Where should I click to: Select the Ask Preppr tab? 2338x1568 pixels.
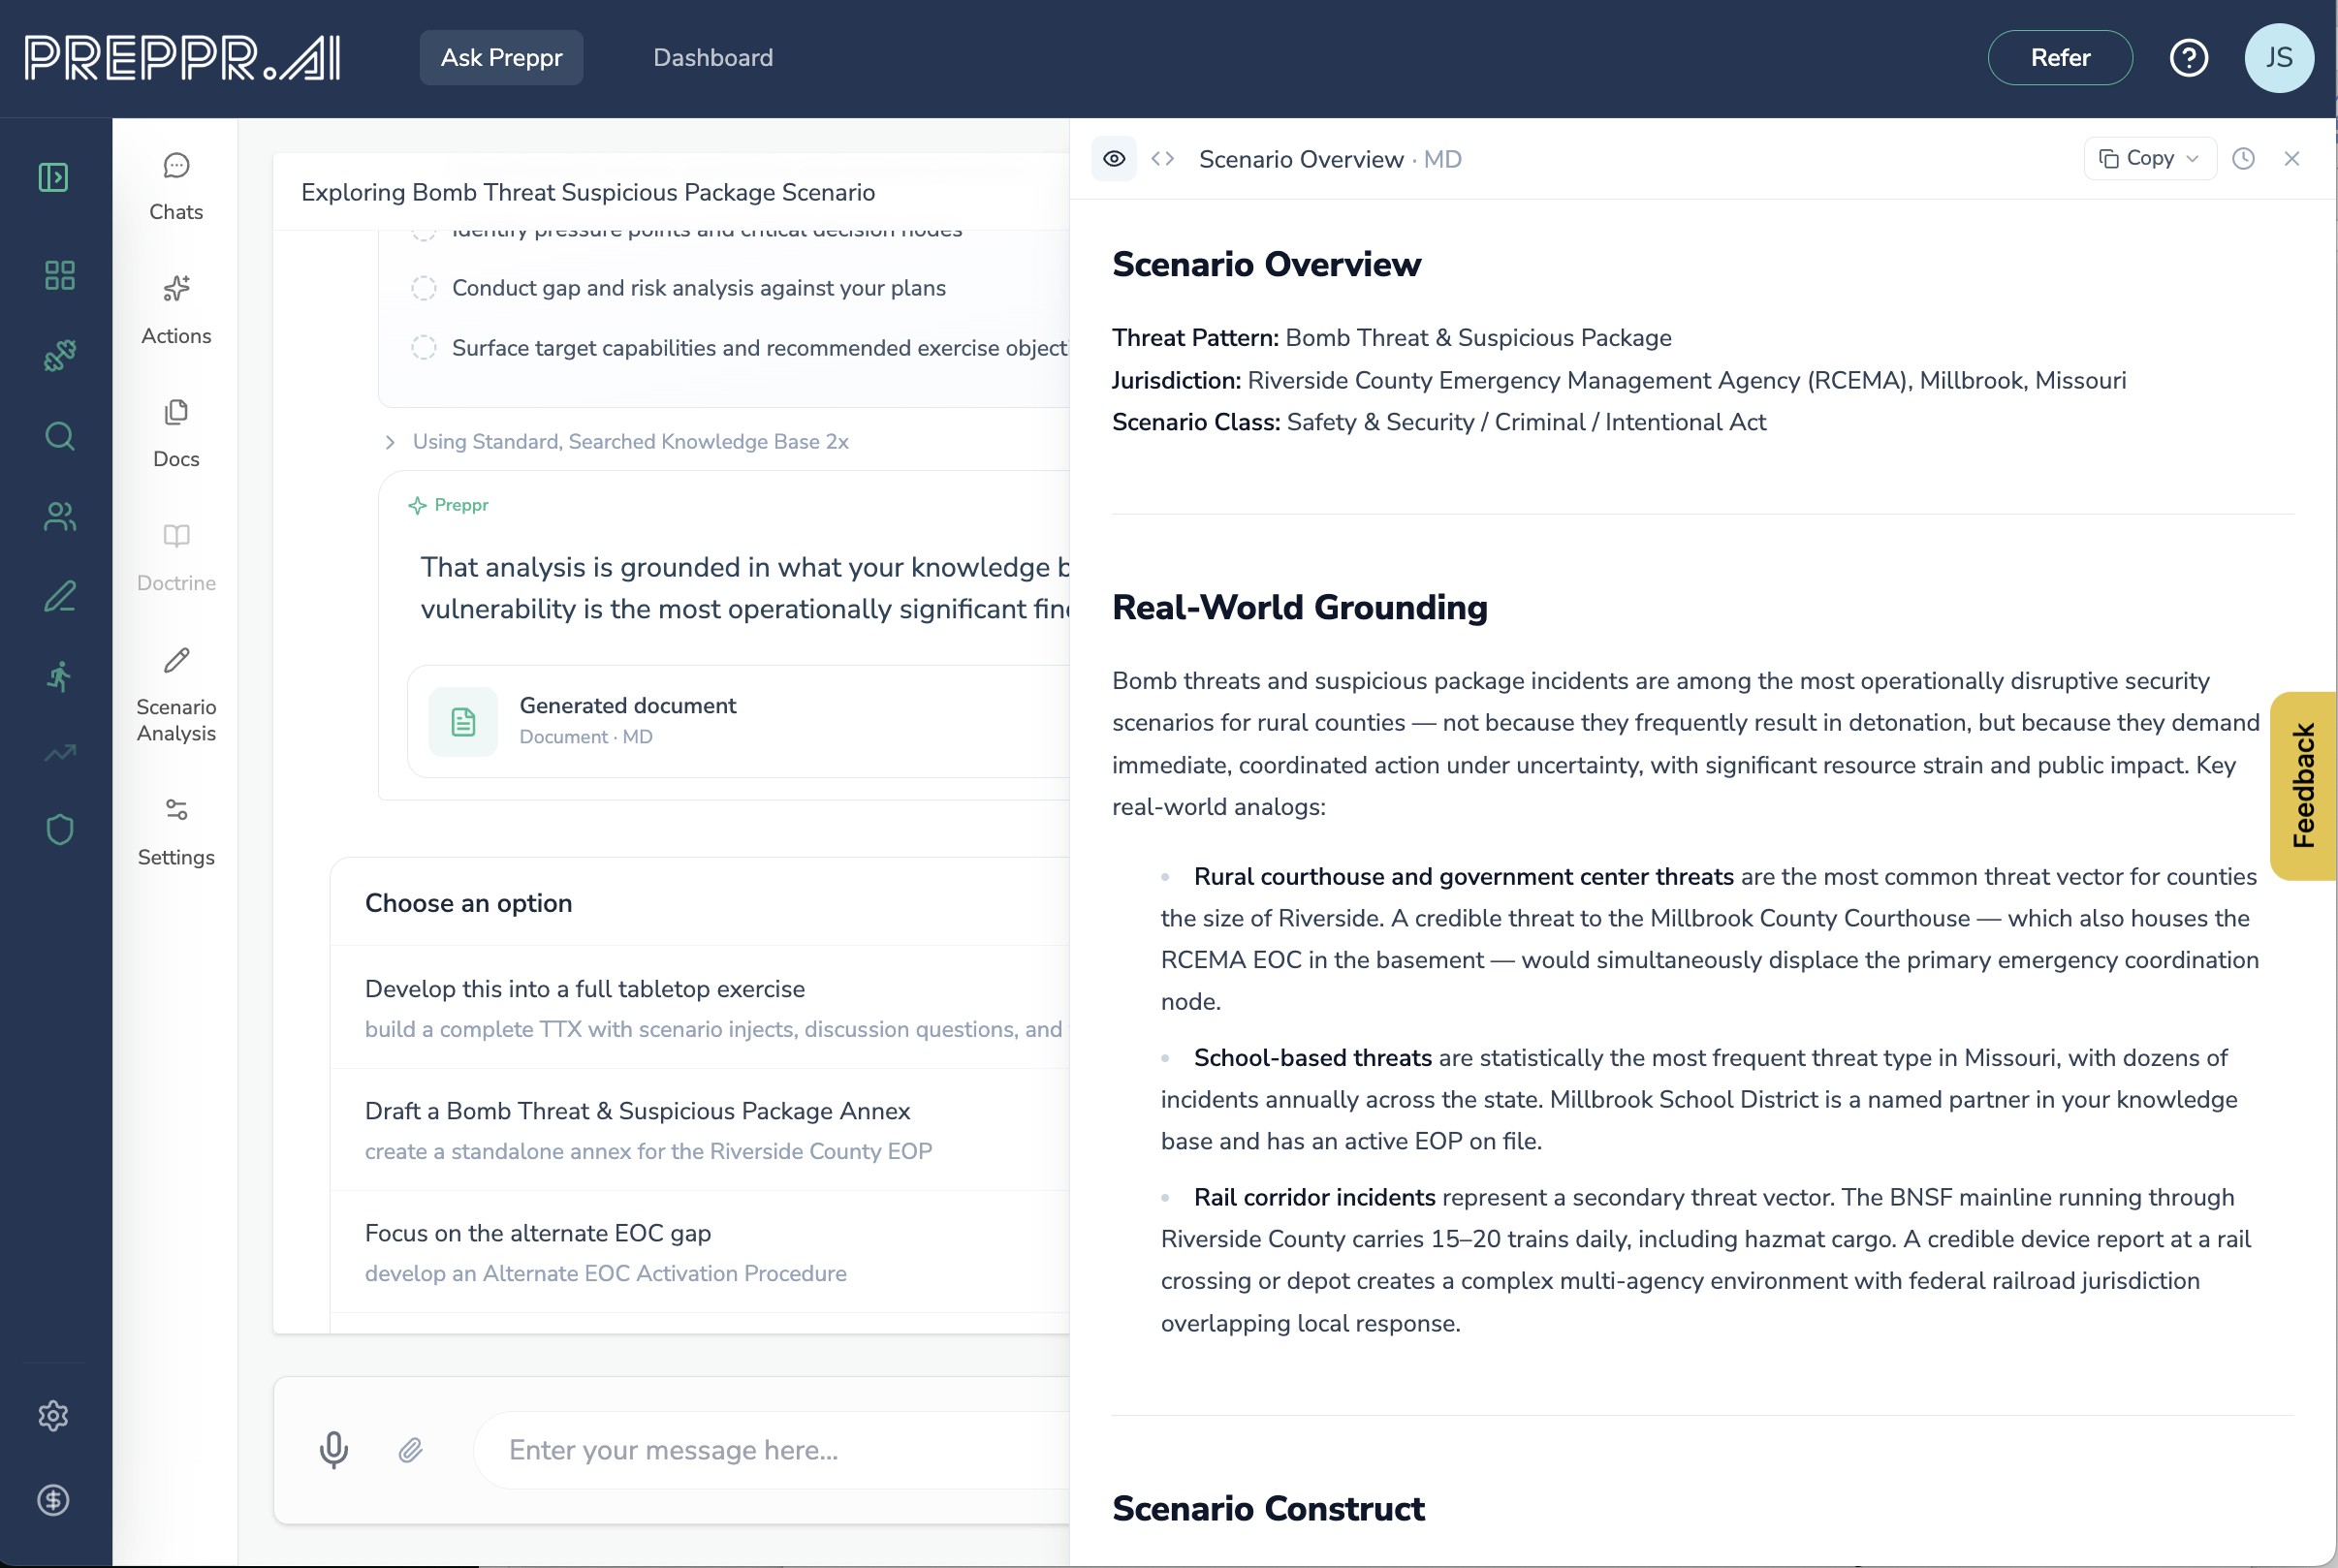click(x=501, y=58)
